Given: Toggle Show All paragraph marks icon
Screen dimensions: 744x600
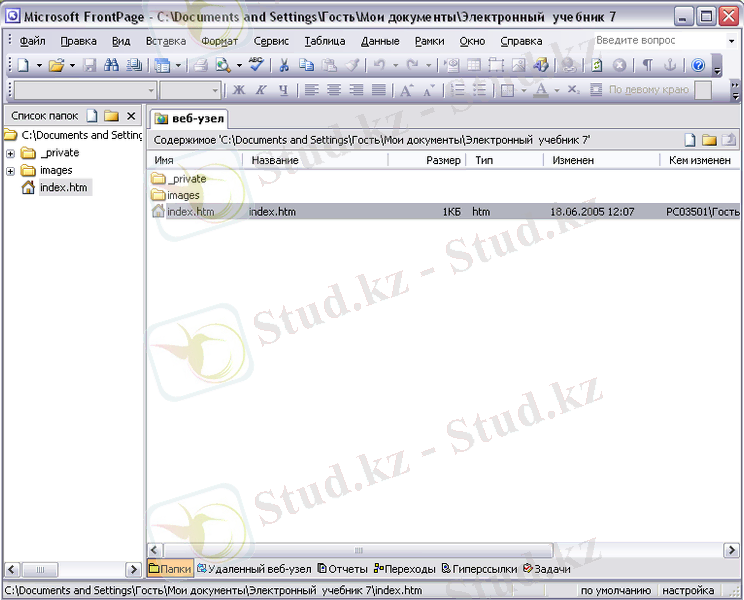Looking at the screenshot, I should pos(647,65).
